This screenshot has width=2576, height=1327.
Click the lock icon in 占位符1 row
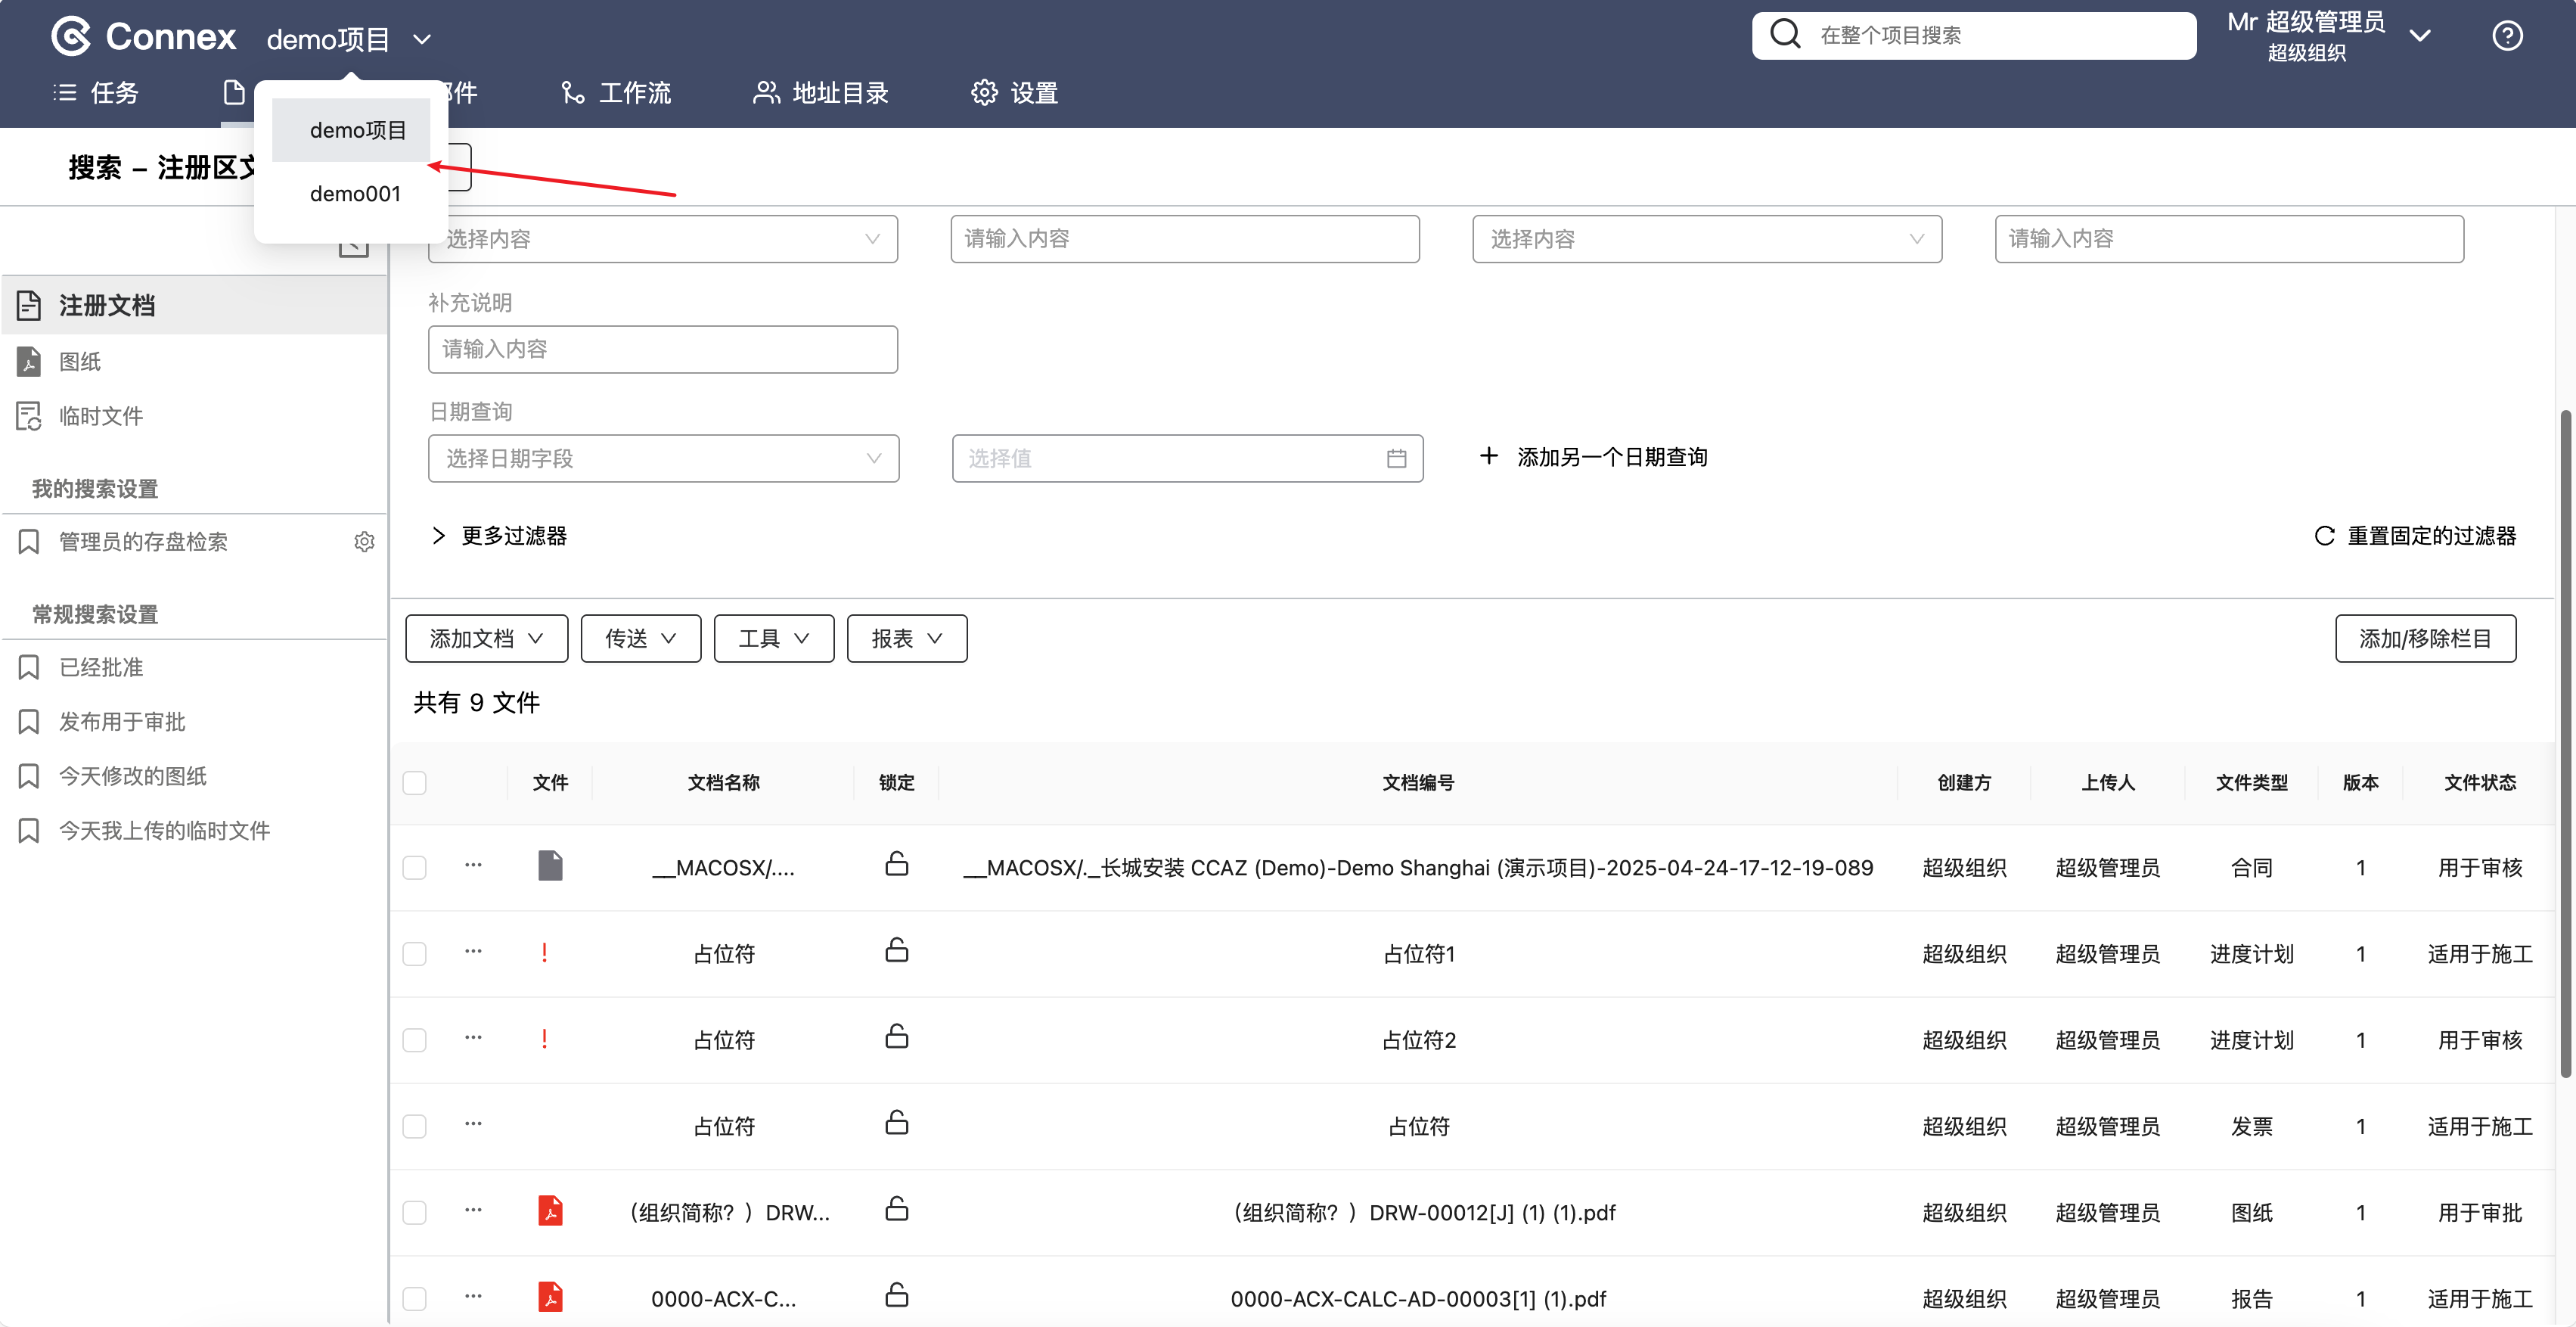coord(896,950)
